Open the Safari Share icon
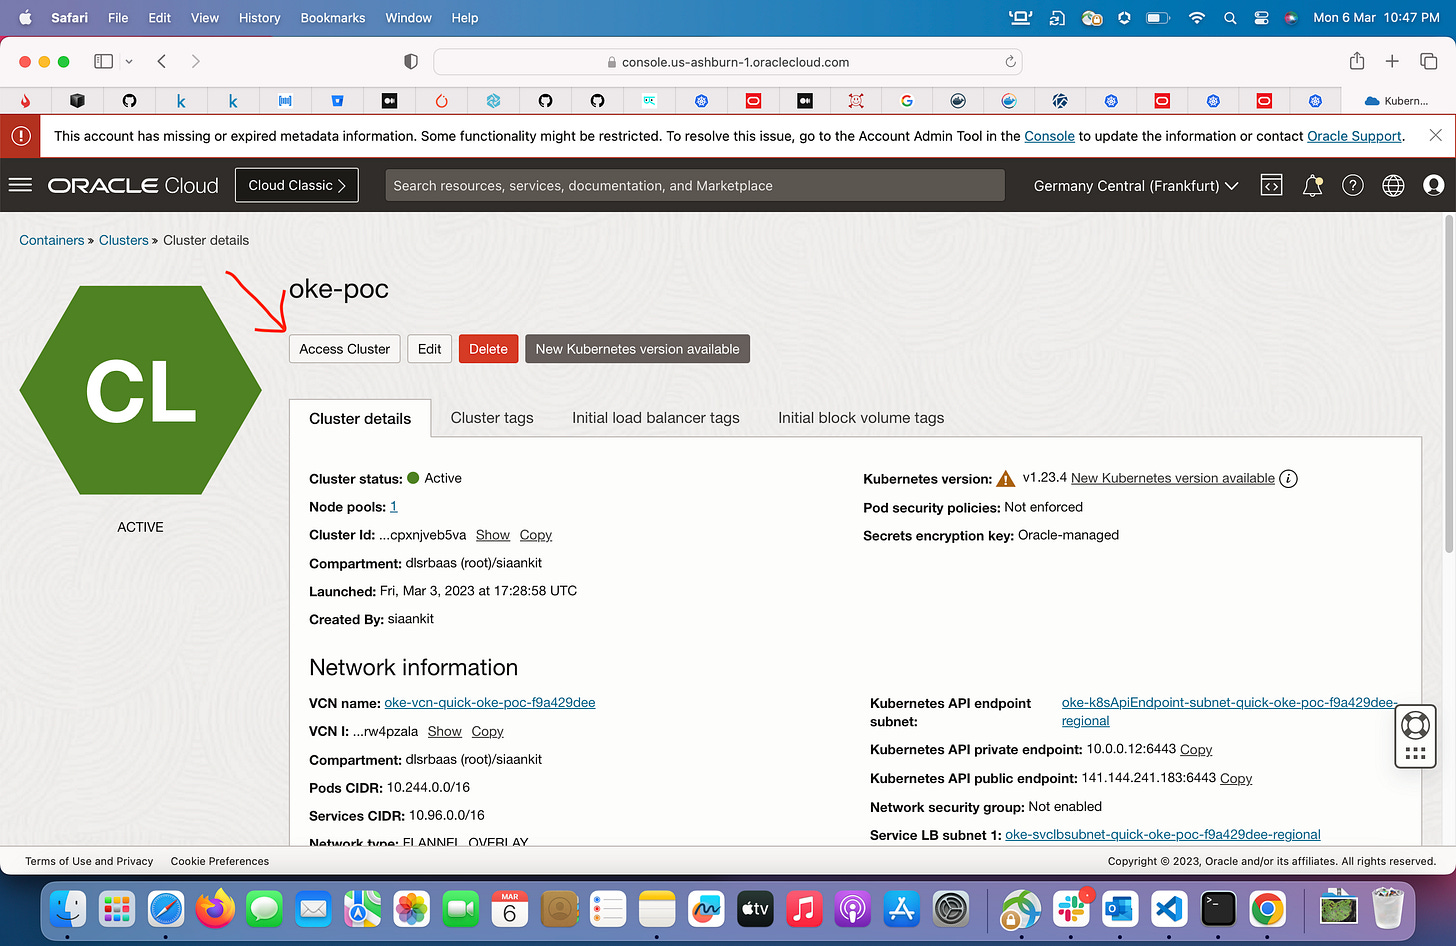The image size is (1456, 946). [1356, 61]
